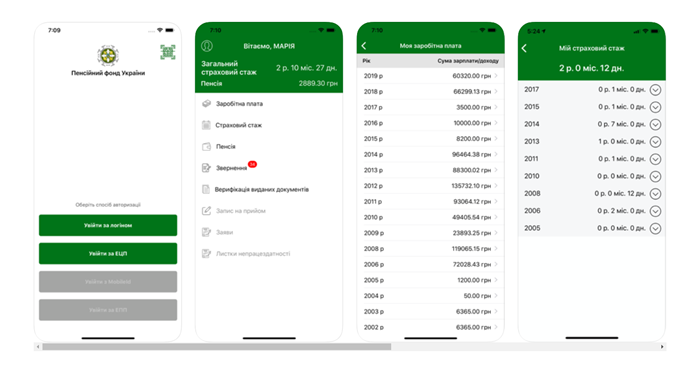Open salary details chevron for 2008 р
Screen dimensions: 688x365
coord(496,248)
